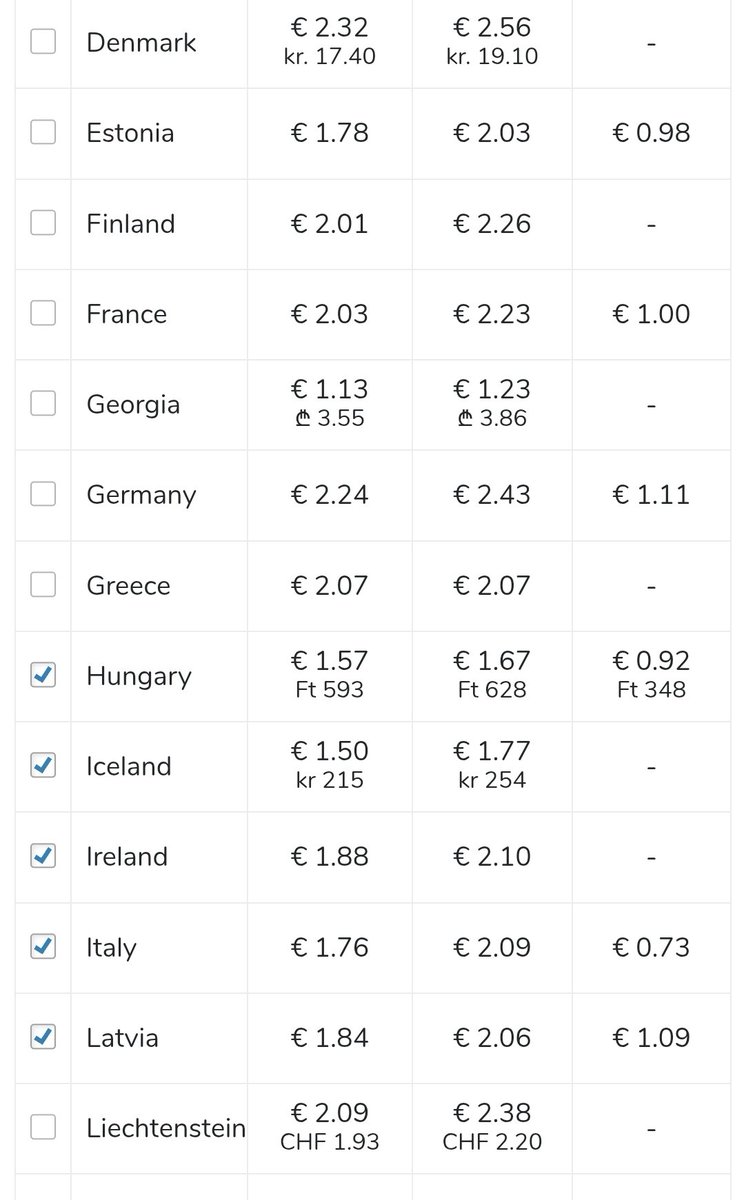Clear the Latvia checkbox
Screen dimensions: 744x1200
click(x=43, y=1037)
